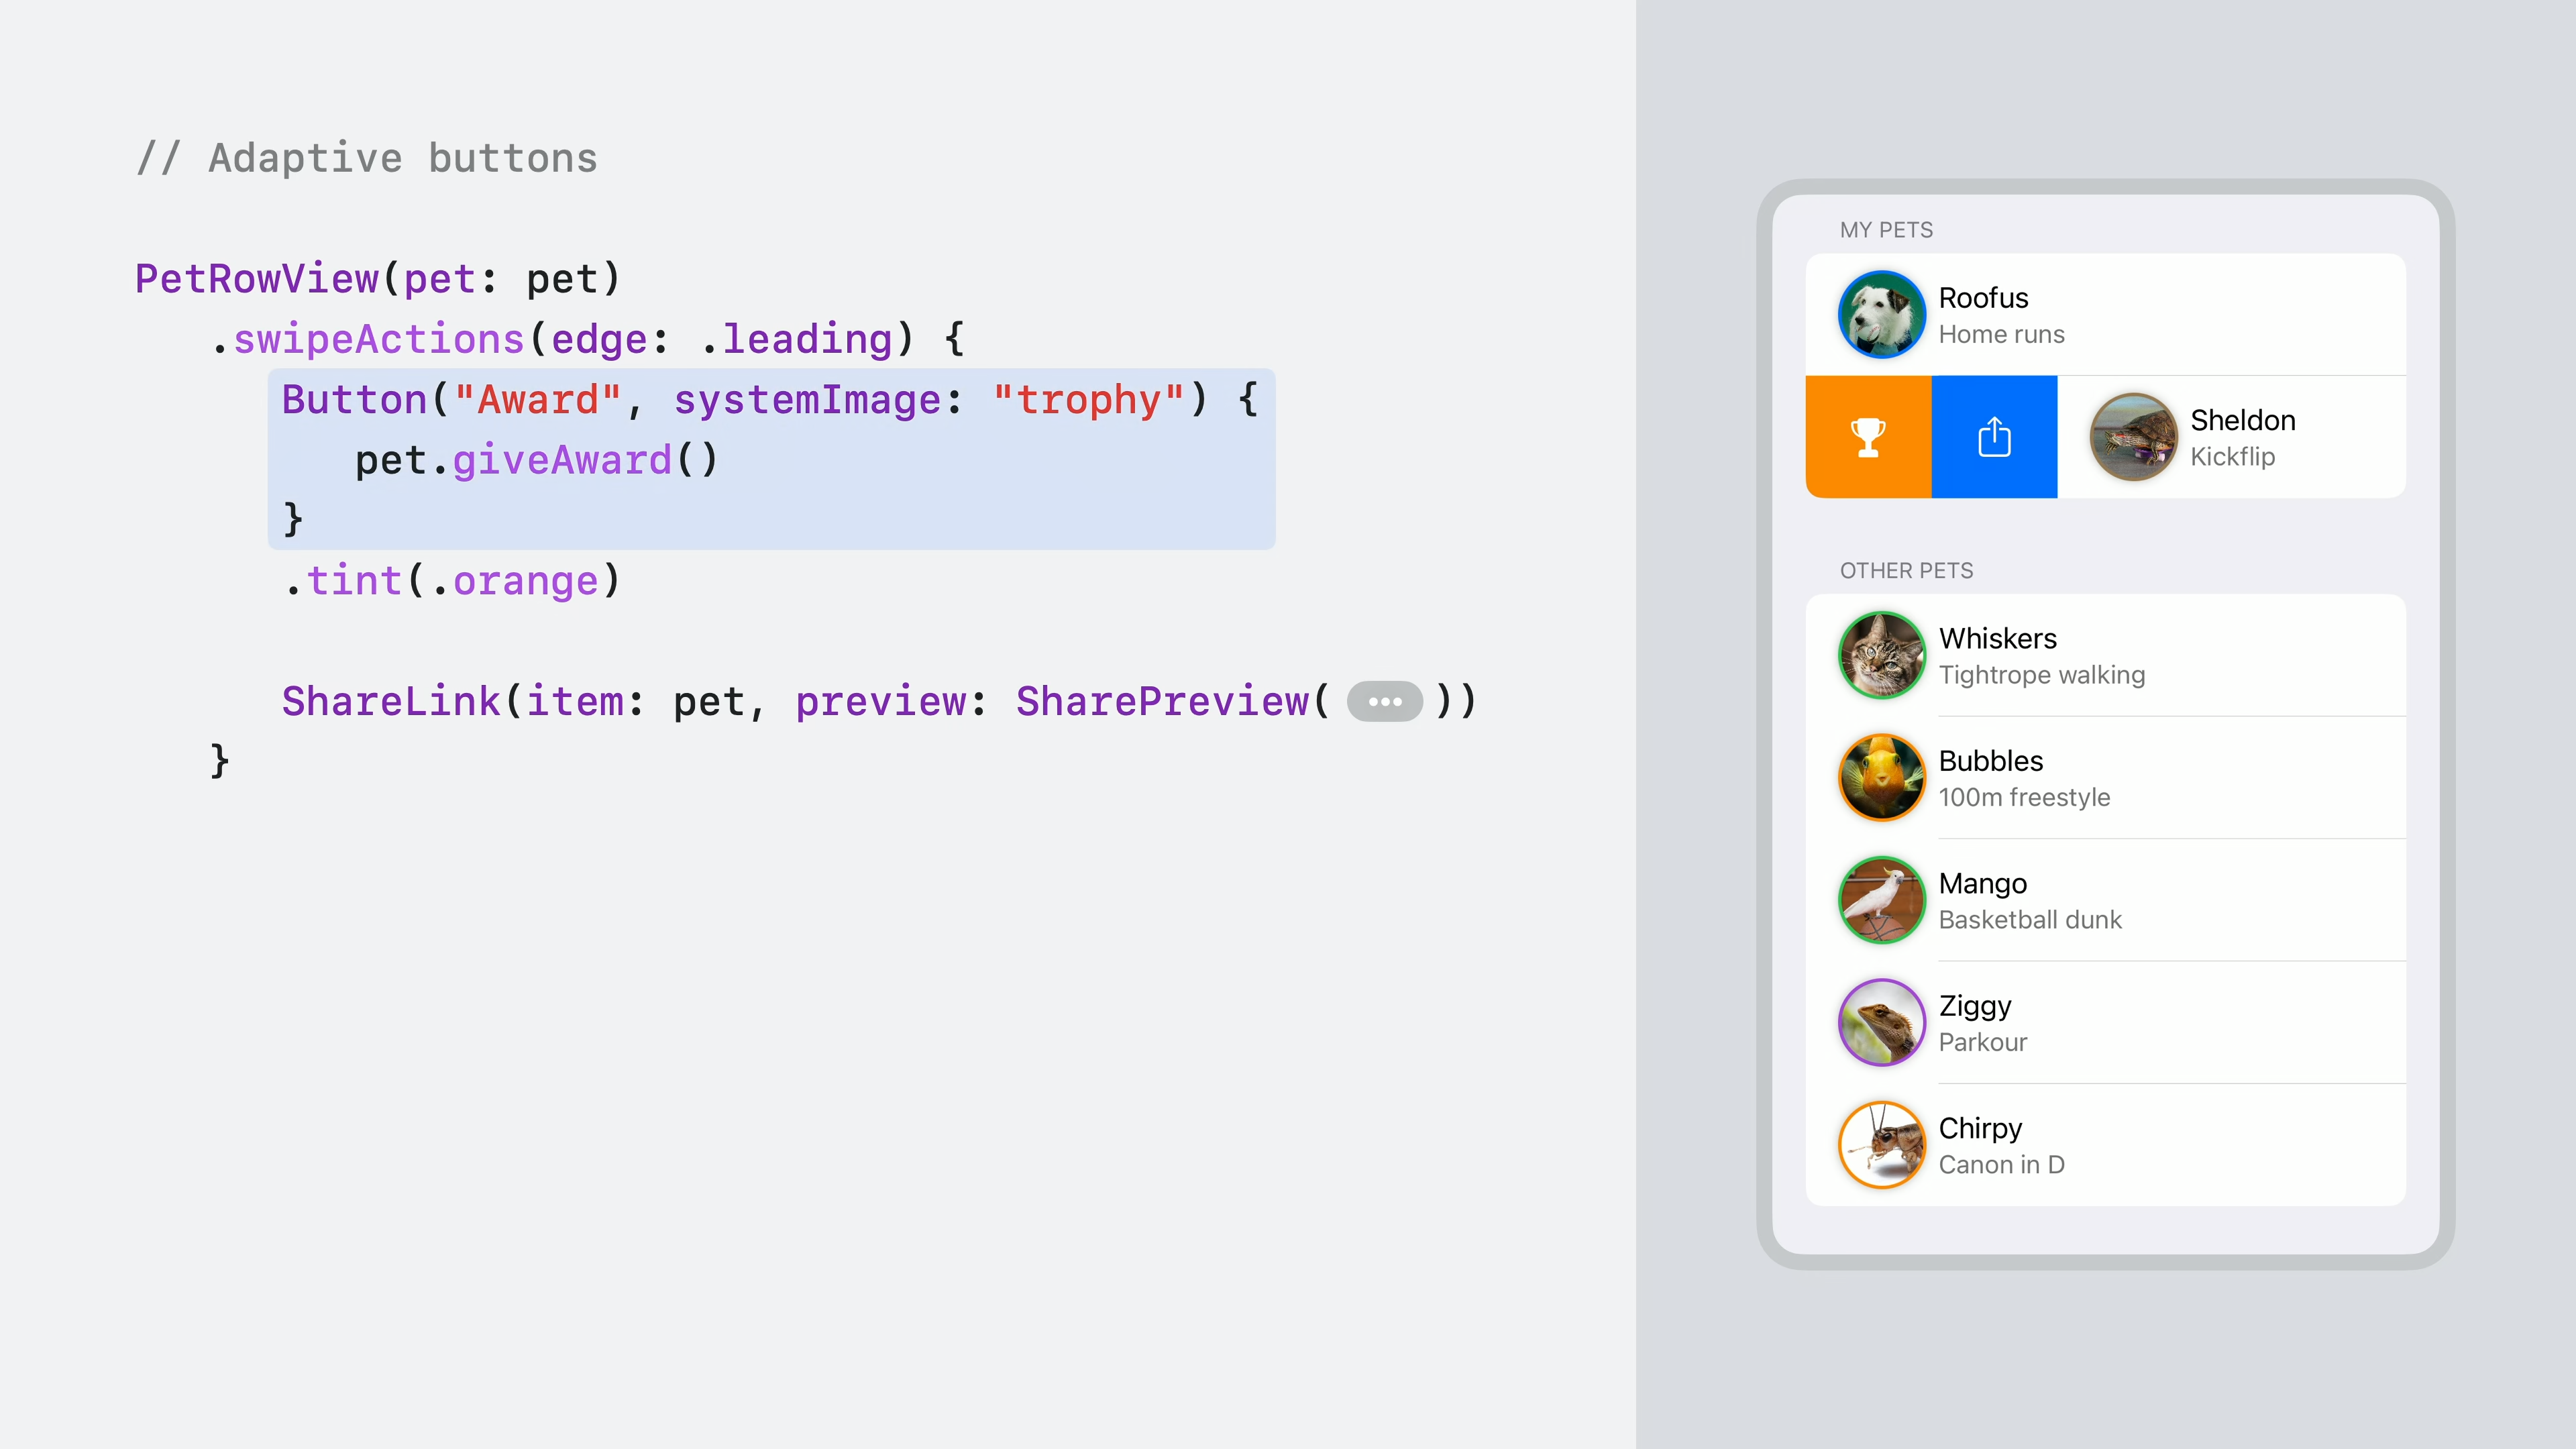Expand the collapsed ellipsis code placeholder

(1384, 702)
